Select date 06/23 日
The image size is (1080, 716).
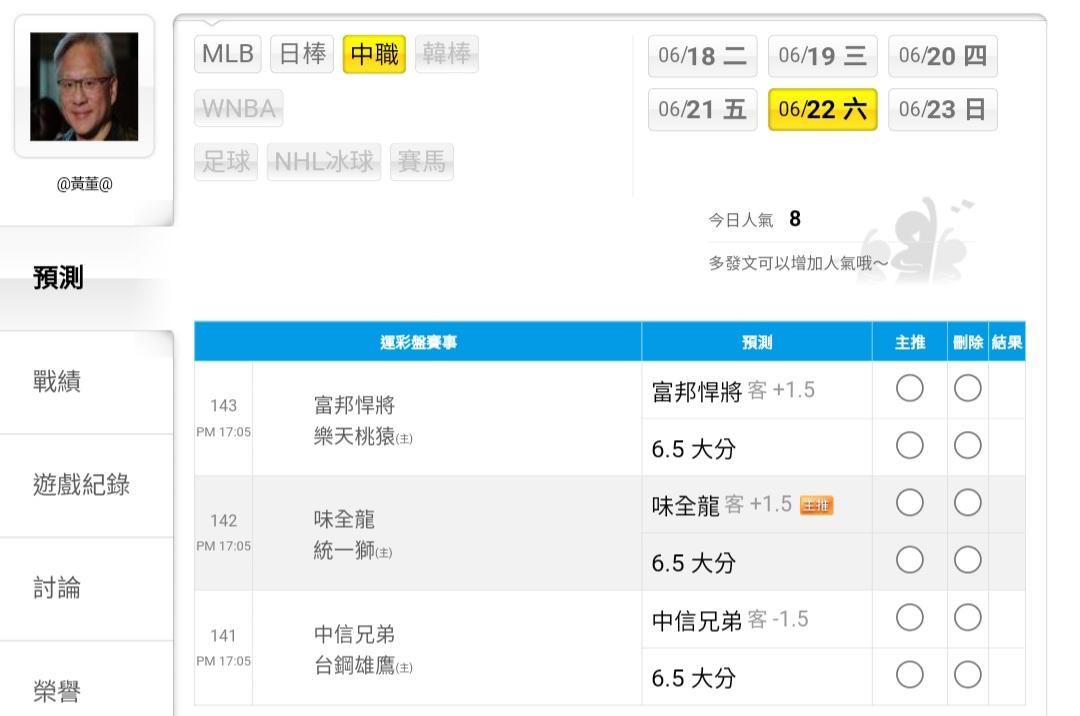(942, 109)
